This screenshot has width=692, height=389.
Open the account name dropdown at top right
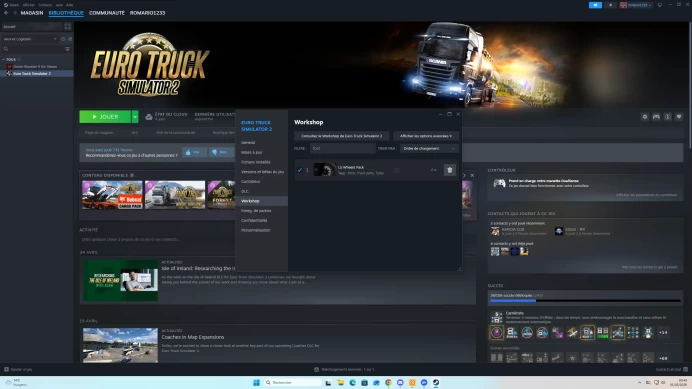coord(636,5)
